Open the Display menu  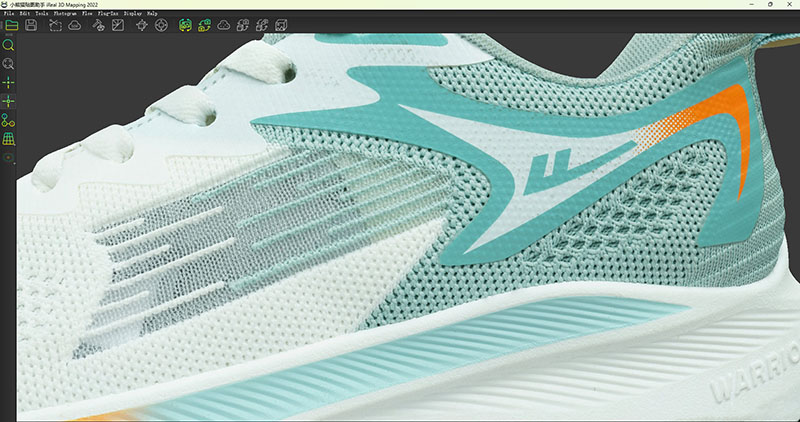(x=133, y=13)
